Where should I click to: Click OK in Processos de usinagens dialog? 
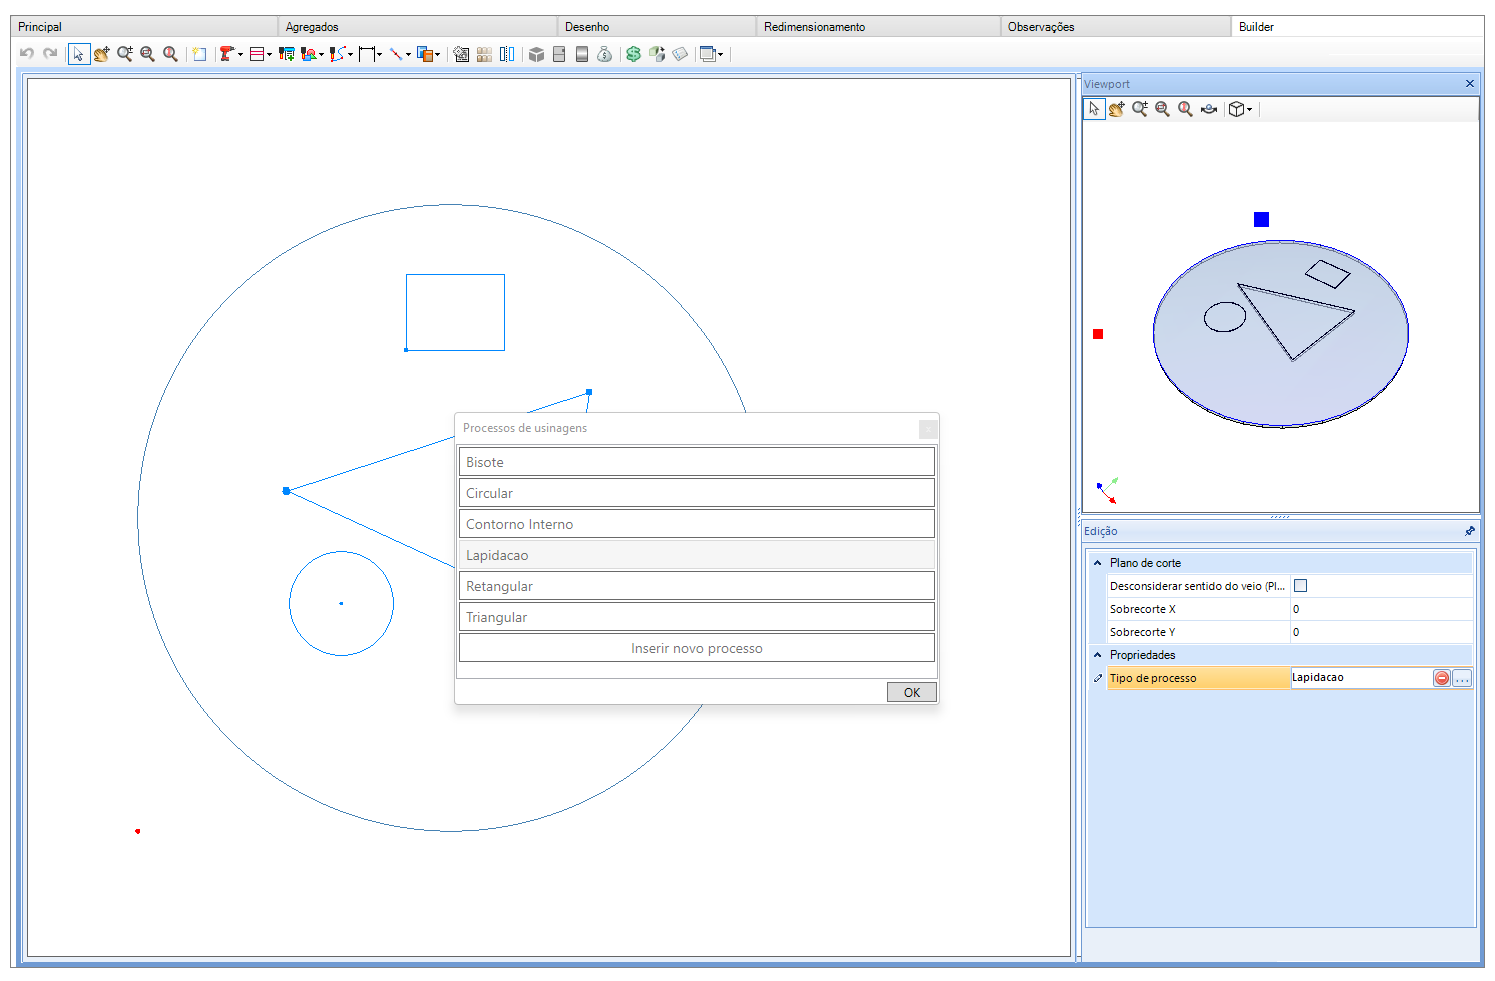tap(912, 692)
